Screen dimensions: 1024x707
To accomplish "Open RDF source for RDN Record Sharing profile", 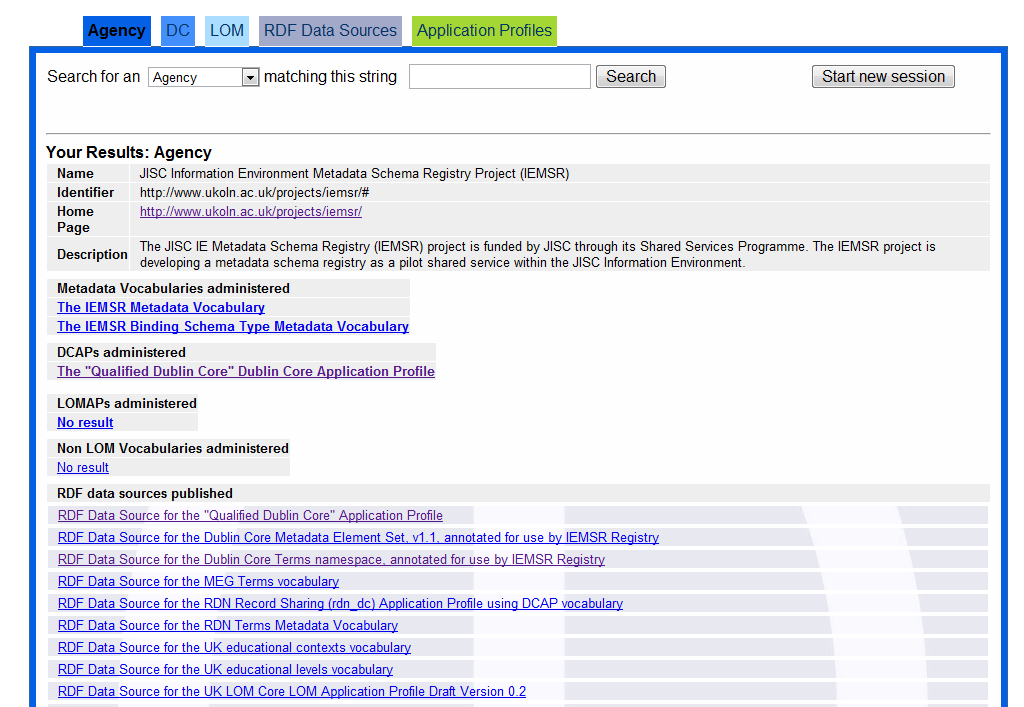I will (340, 603).
